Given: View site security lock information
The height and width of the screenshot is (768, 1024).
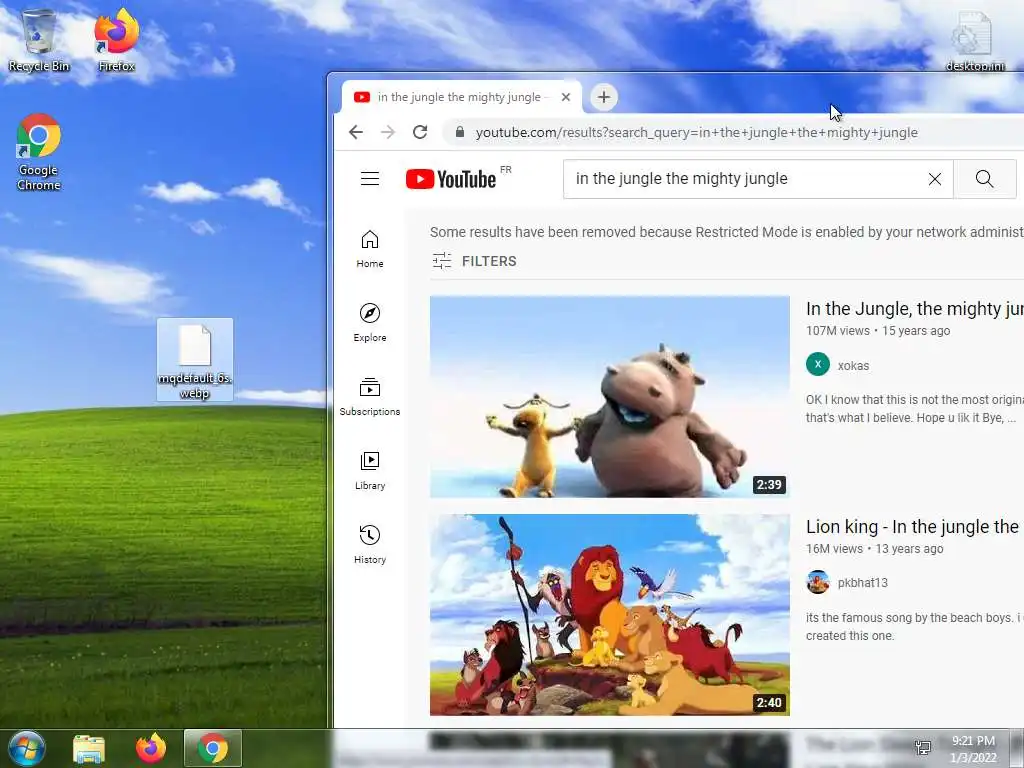Looking at the screenshot, I should [x=460, y=133].
